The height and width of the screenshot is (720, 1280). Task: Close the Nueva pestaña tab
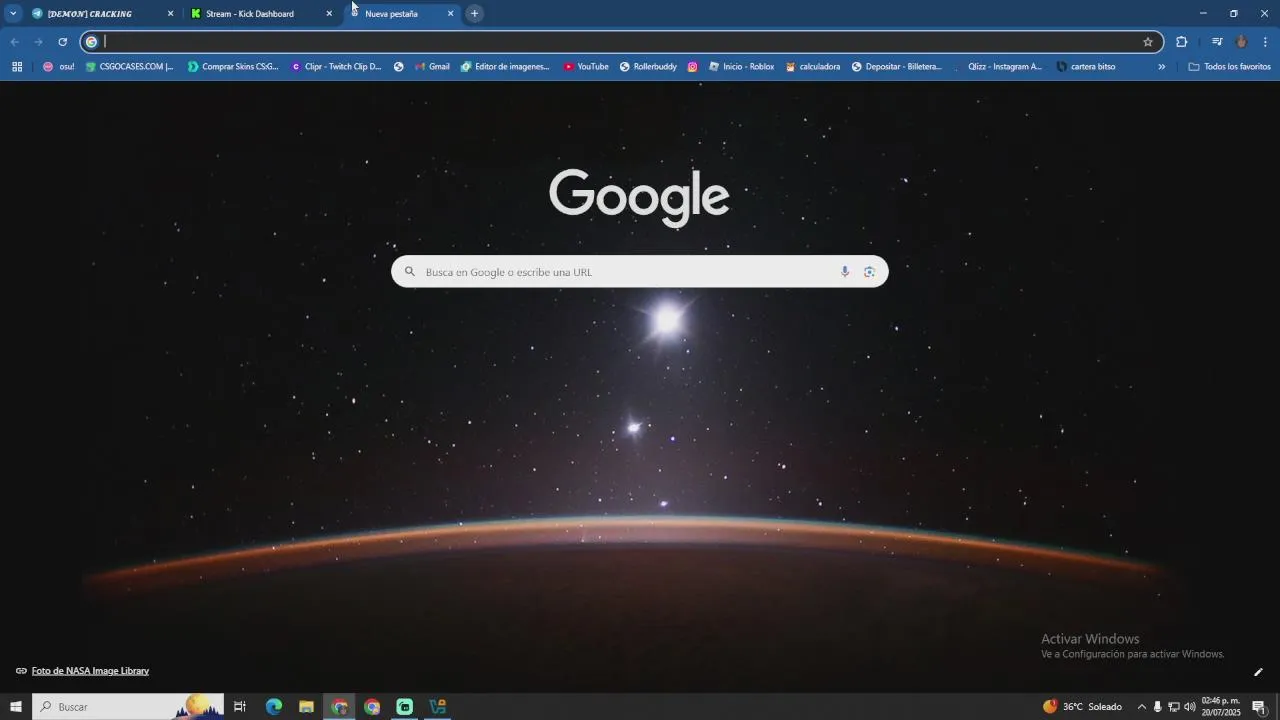tap(450, 14)
